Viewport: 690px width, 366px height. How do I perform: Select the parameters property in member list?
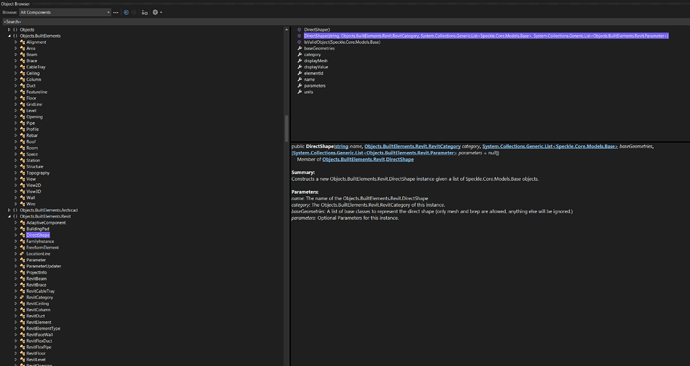315,86
